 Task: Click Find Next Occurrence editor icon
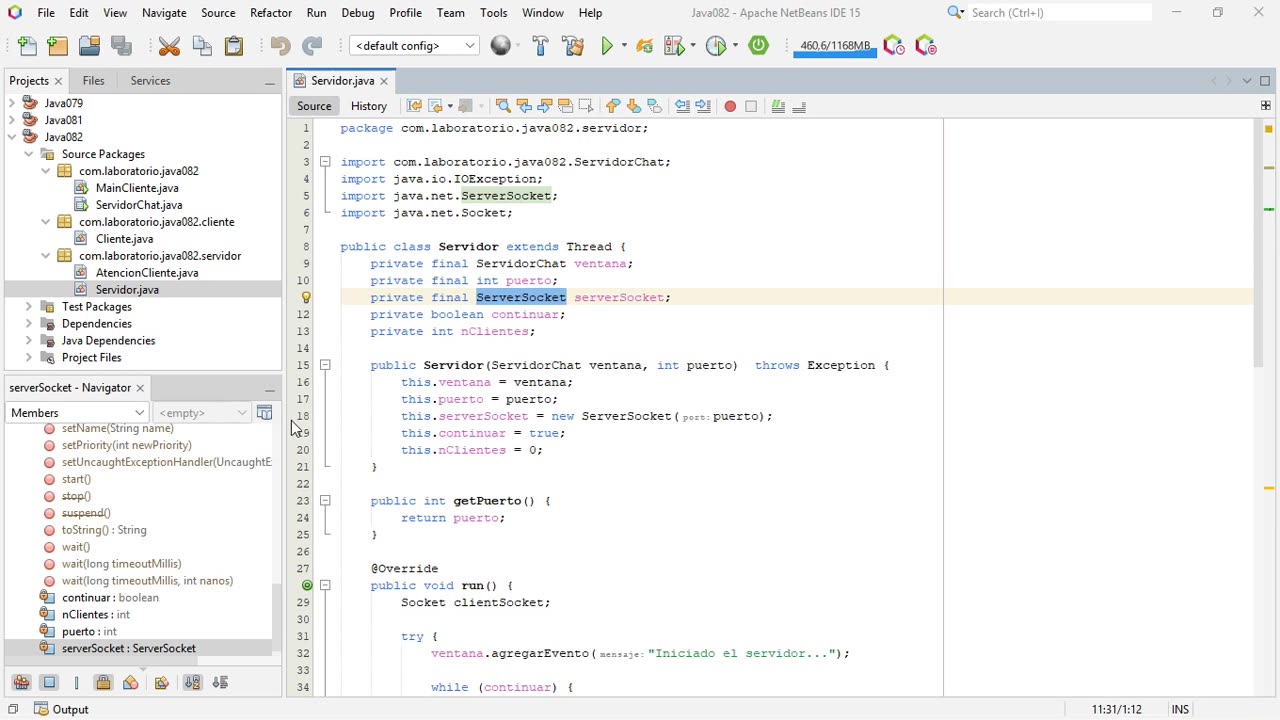click(545, 106)
